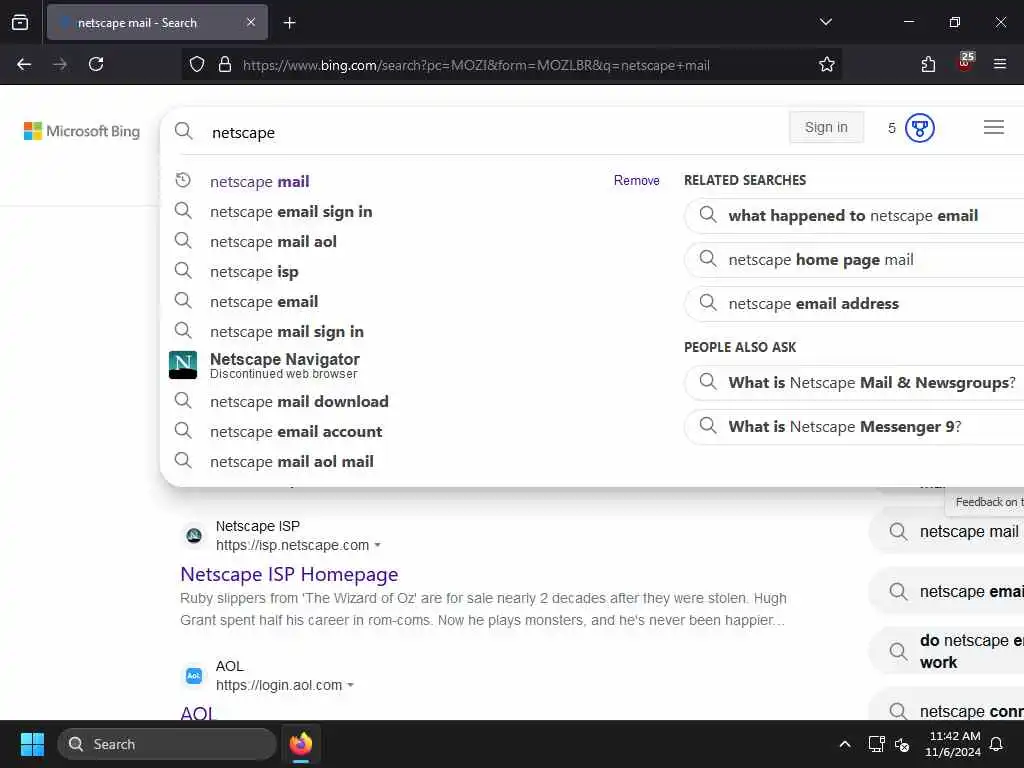
Task: Click the Netscape ISP site favicon
Action: coord(194,536)
